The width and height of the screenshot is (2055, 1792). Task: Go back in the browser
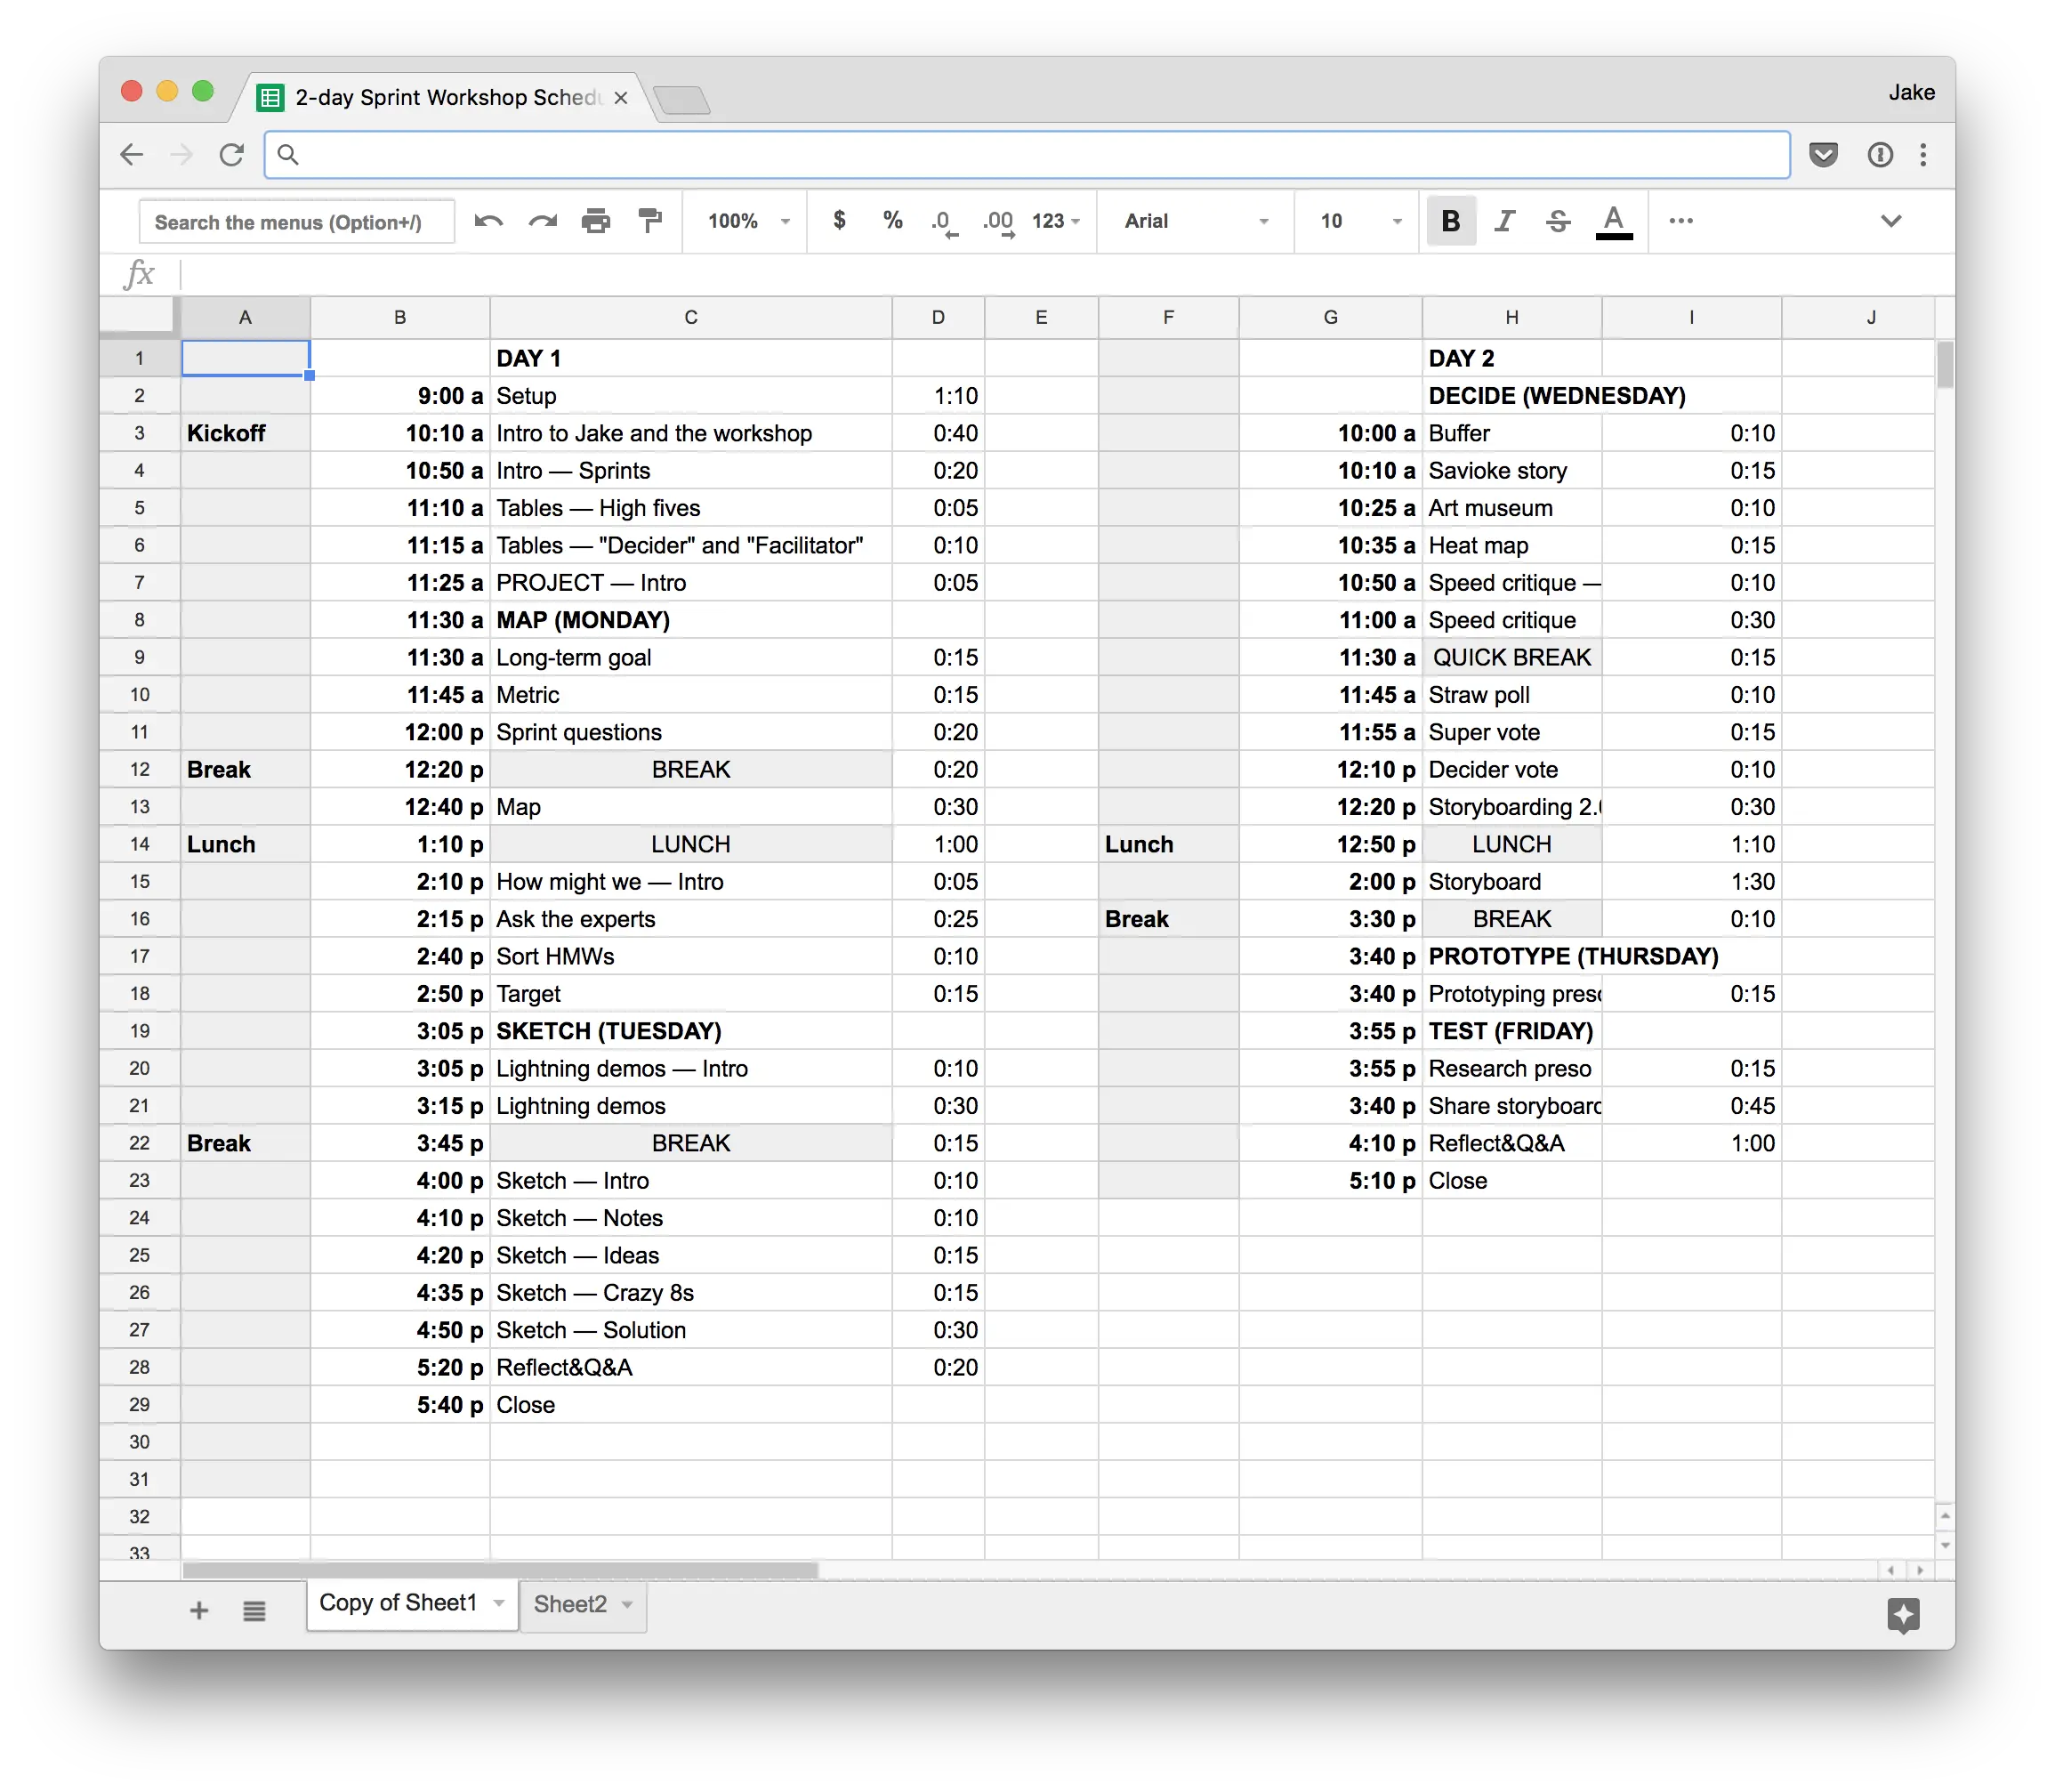(131, 155)
